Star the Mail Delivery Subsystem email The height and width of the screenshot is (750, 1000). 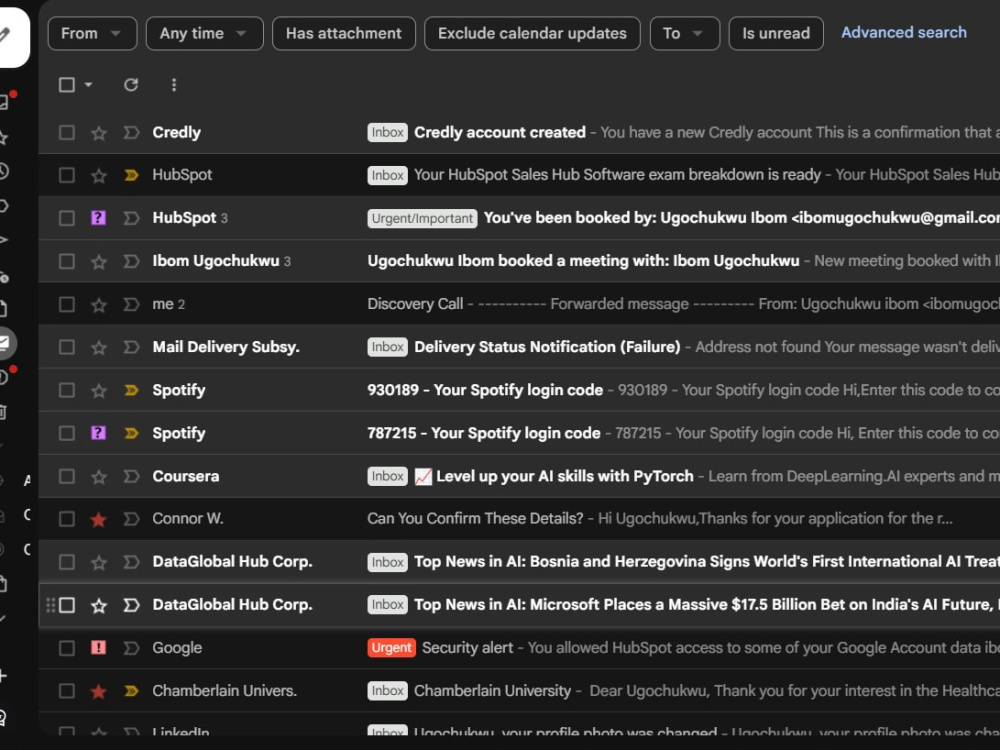pyautogui.click(x=98, y=348)
